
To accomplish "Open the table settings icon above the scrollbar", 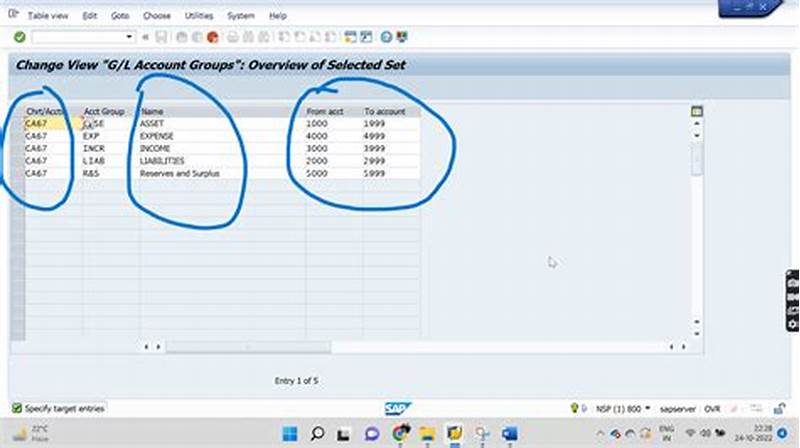I will click(x=696, y=111).
